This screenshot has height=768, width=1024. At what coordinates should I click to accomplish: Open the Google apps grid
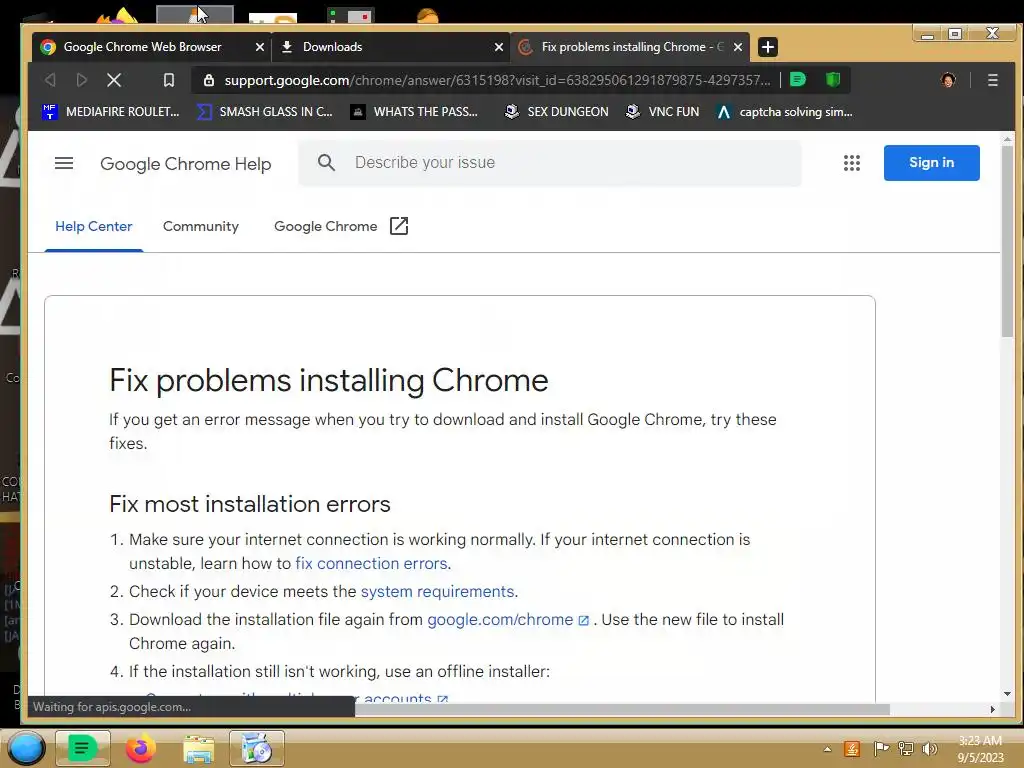[x=852, y=163]
